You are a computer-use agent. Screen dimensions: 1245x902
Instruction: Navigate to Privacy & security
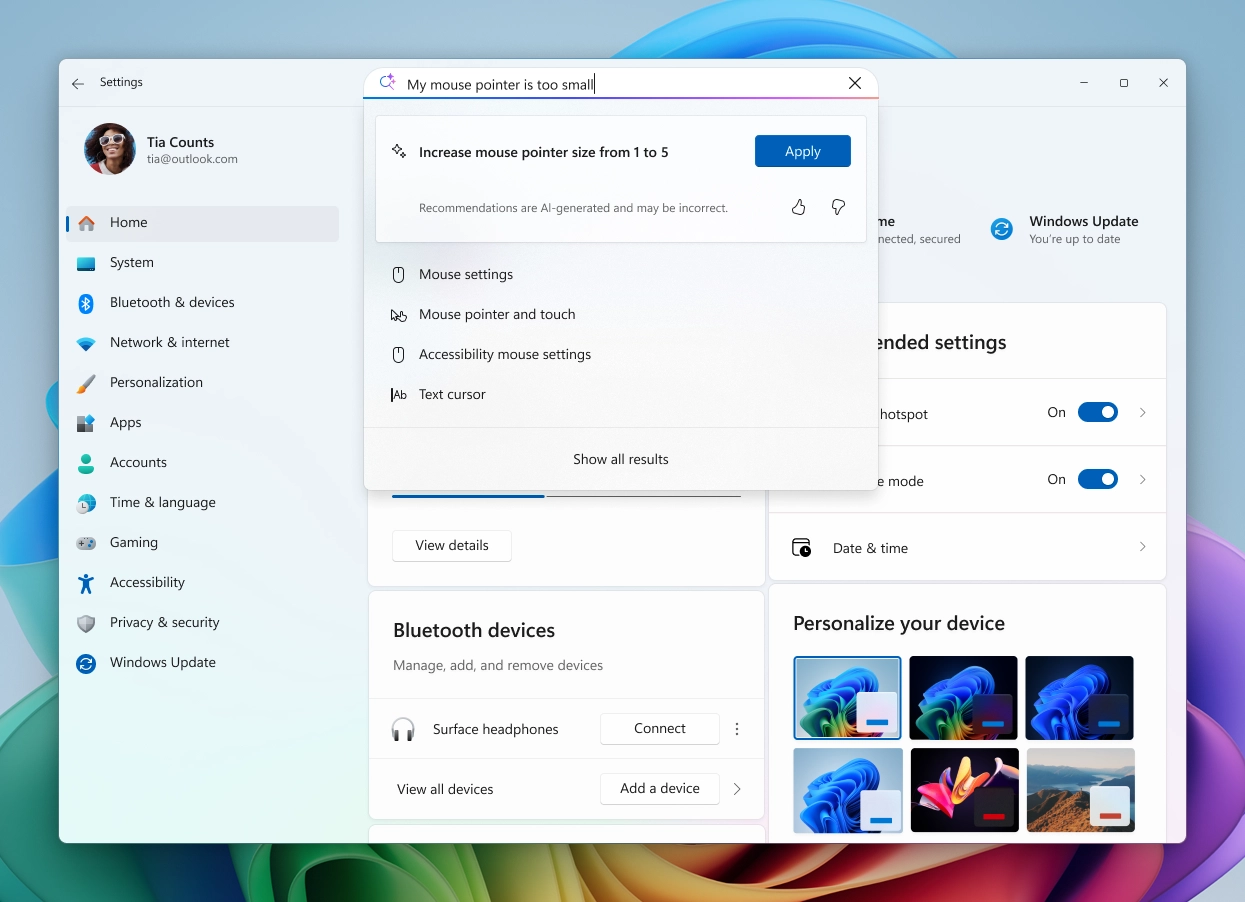(x=202, y=623)
